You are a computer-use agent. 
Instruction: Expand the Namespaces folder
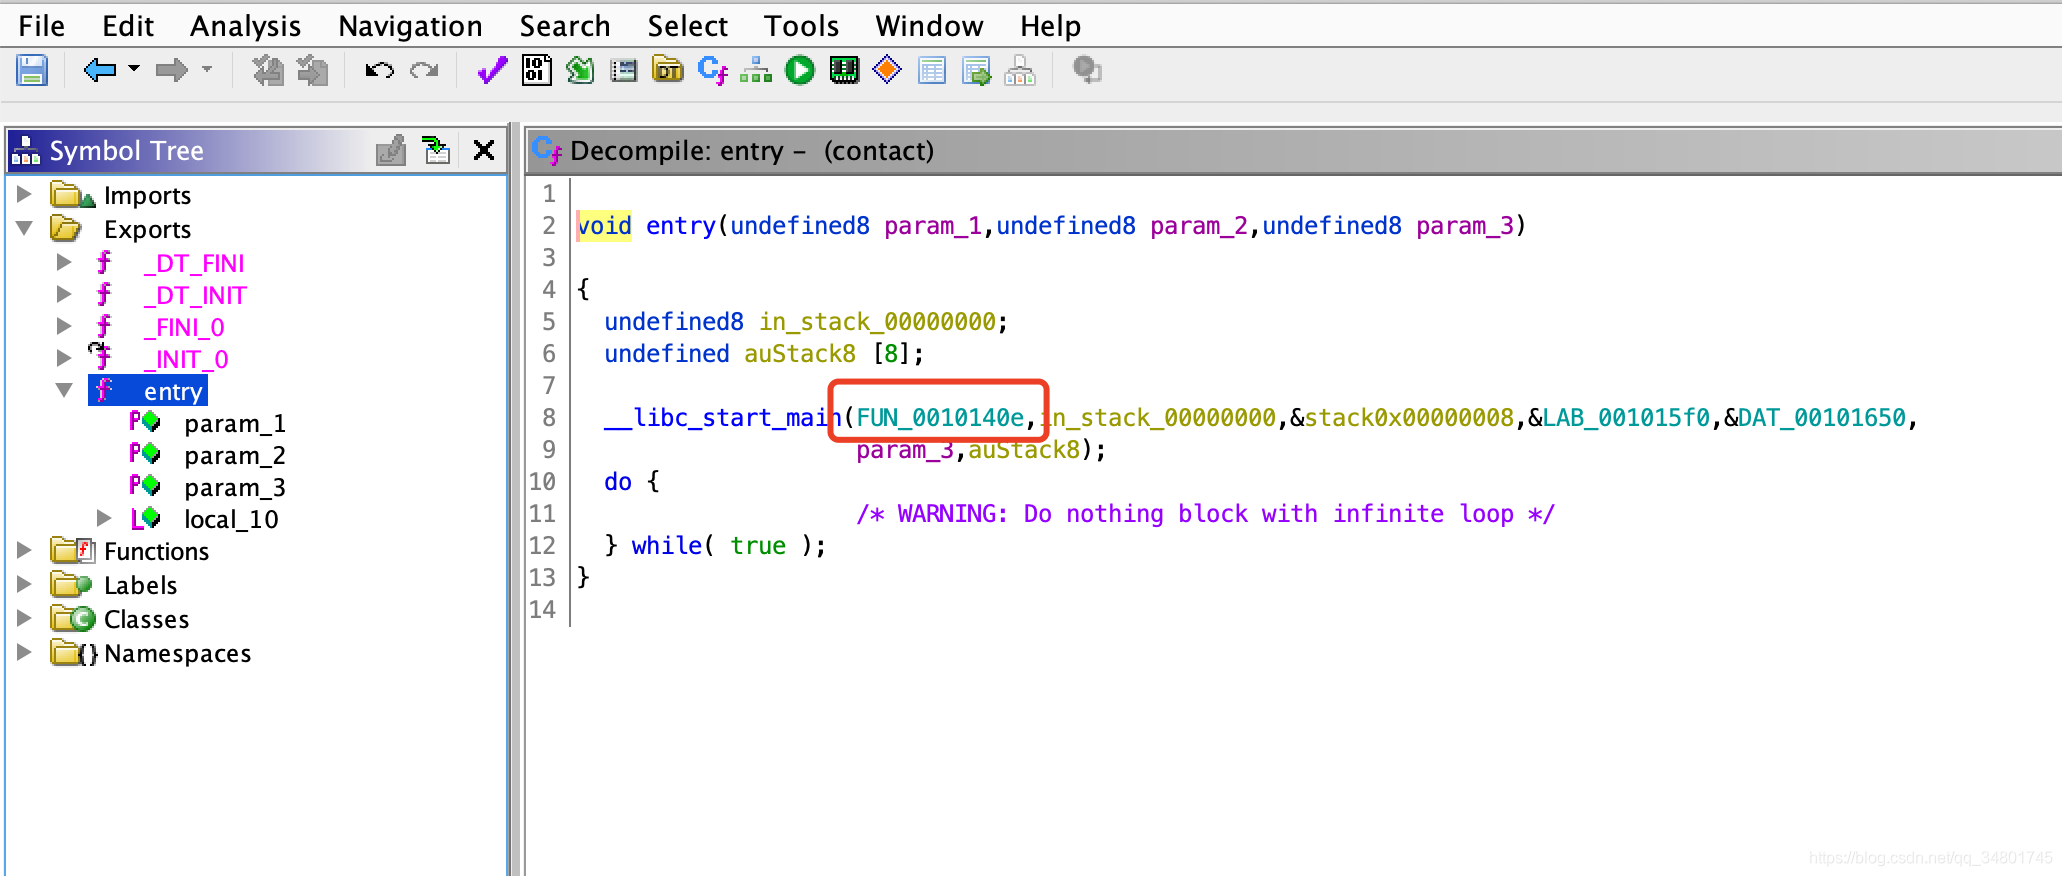[25, 652]
